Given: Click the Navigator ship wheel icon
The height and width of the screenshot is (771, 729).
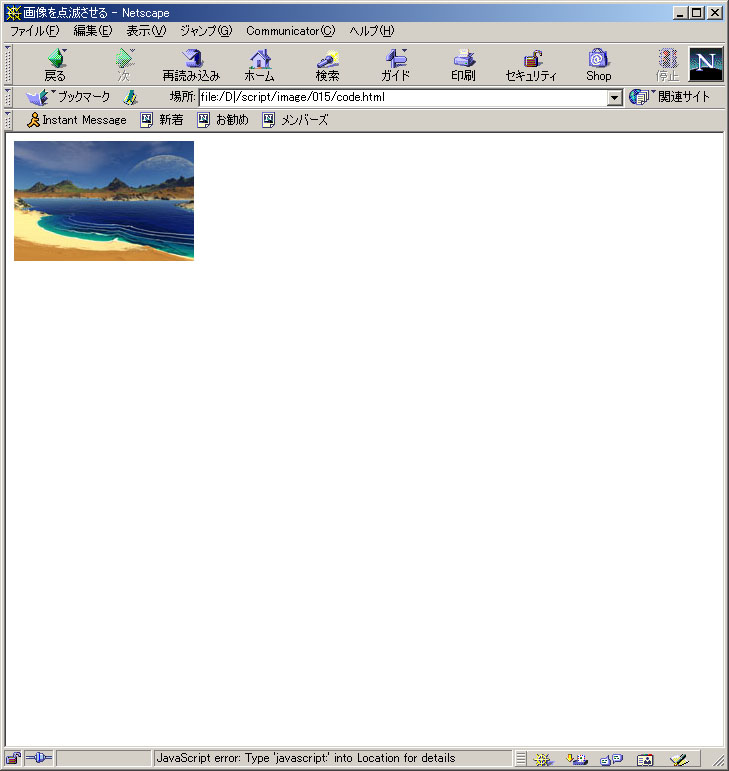Looking at the screenshot, I should [543, 759].
